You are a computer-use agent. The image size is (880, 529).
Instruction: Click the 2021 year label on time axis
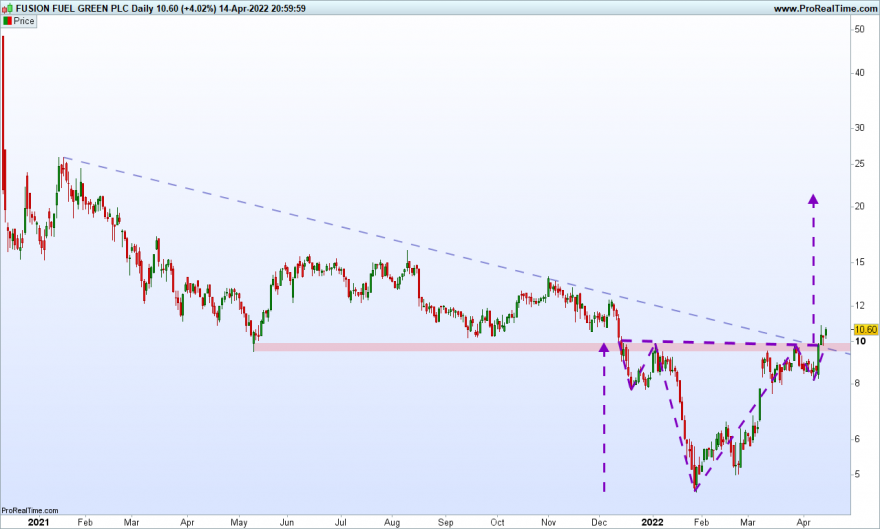[x=38, y=522]
